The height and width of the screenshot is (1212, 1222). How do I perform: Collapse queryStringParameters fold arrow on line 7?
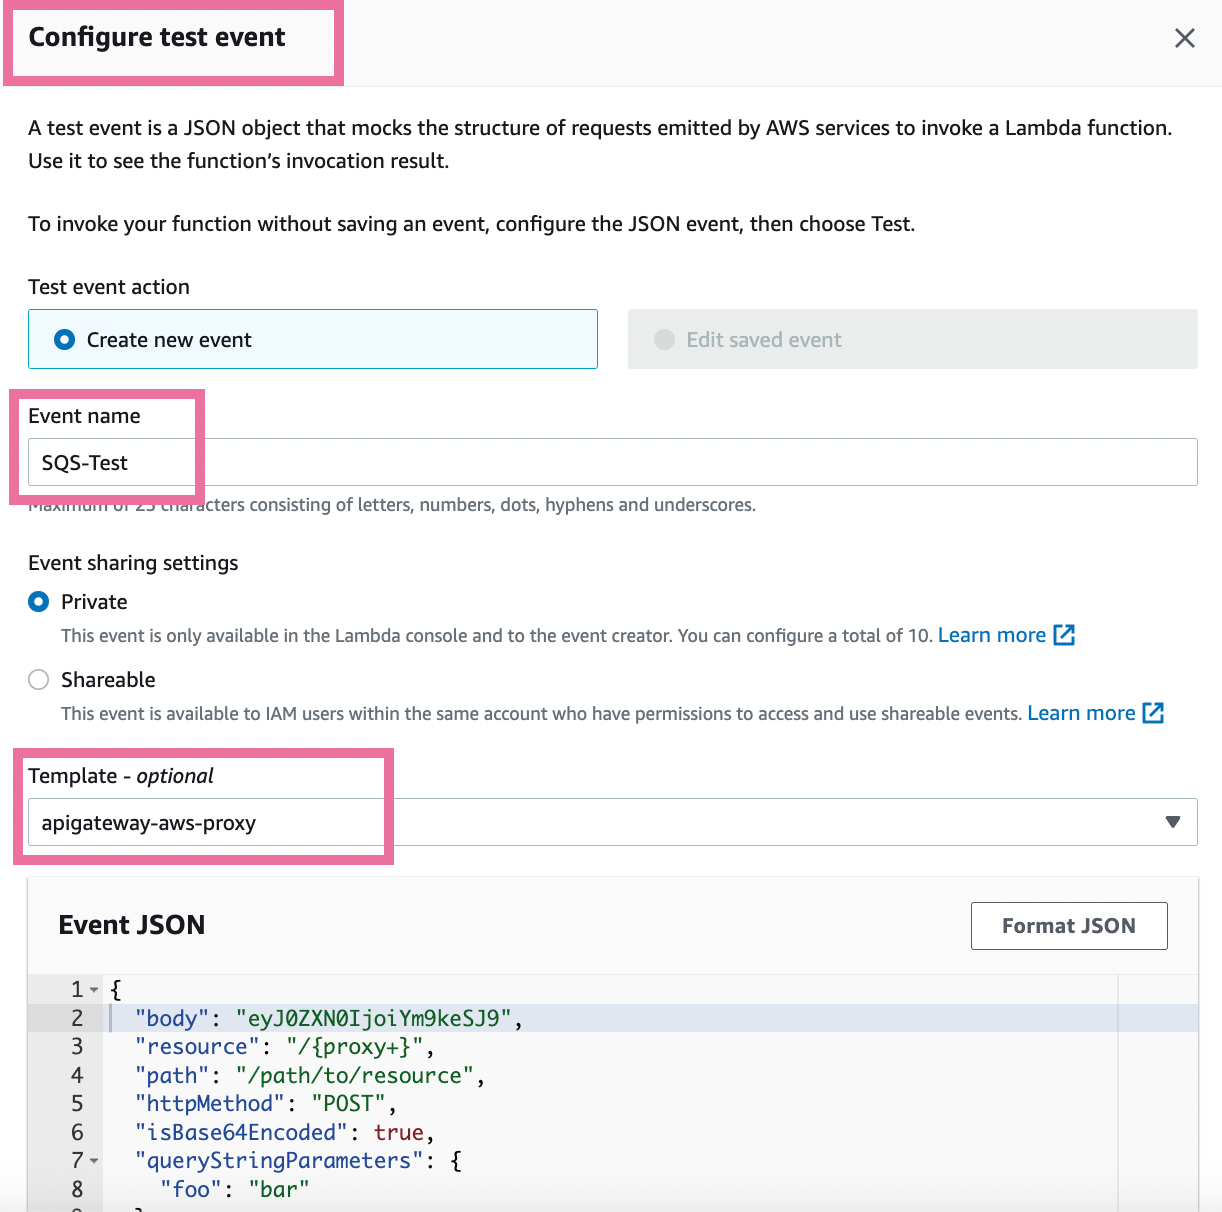(x=94, y=1161)
